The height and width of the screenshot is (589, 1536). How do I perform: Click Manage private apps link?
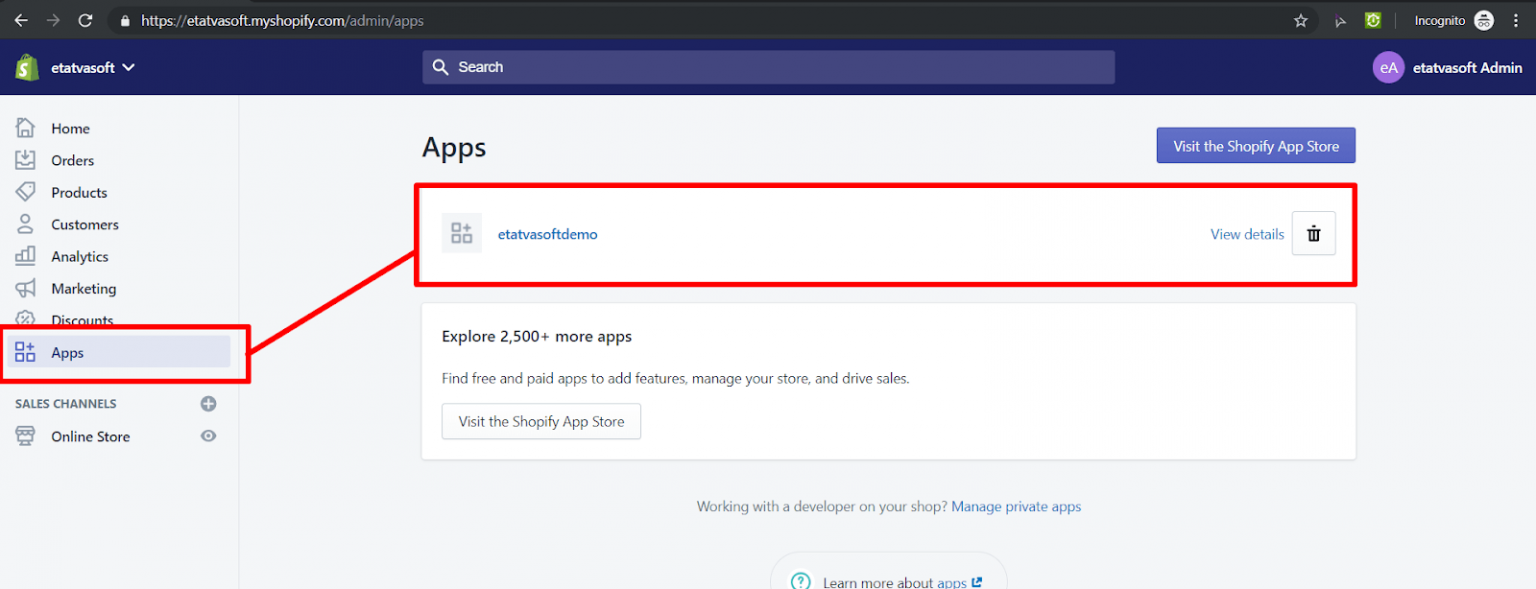[x=1016, y=506]
